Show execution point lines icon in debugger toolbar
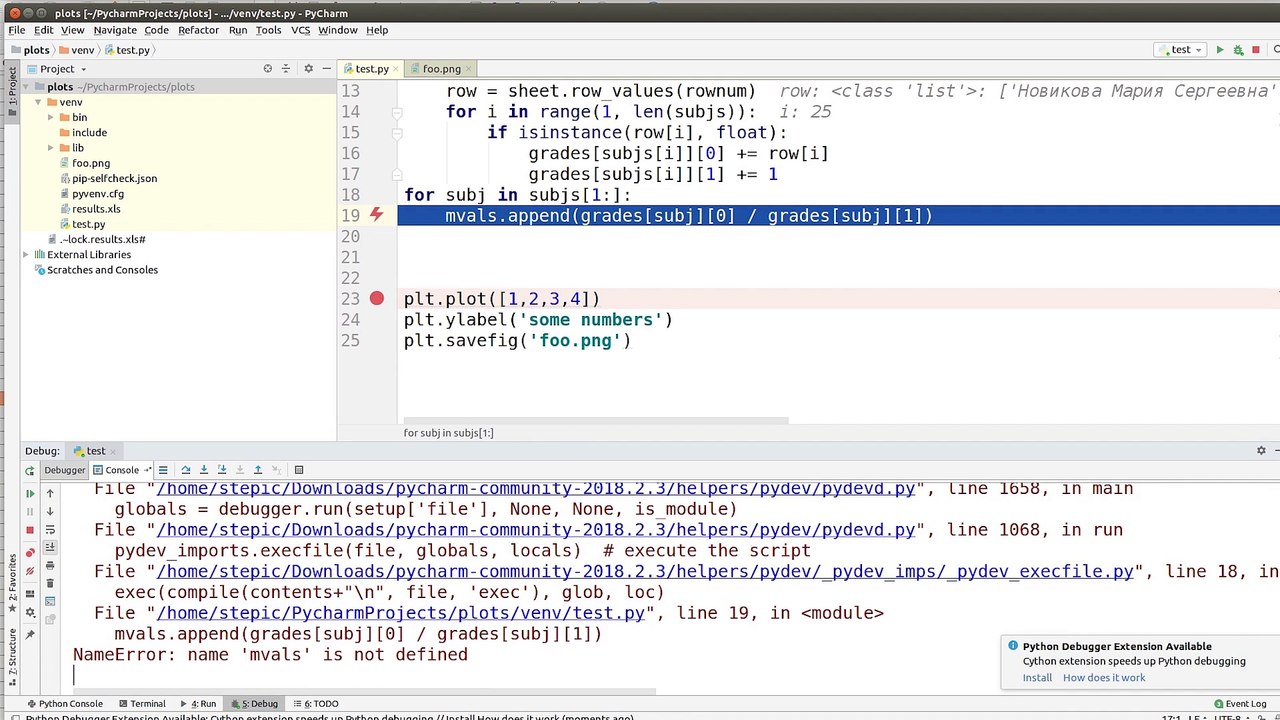The image size is (1280, 720). pyautogui.click(x=164, y=470)
